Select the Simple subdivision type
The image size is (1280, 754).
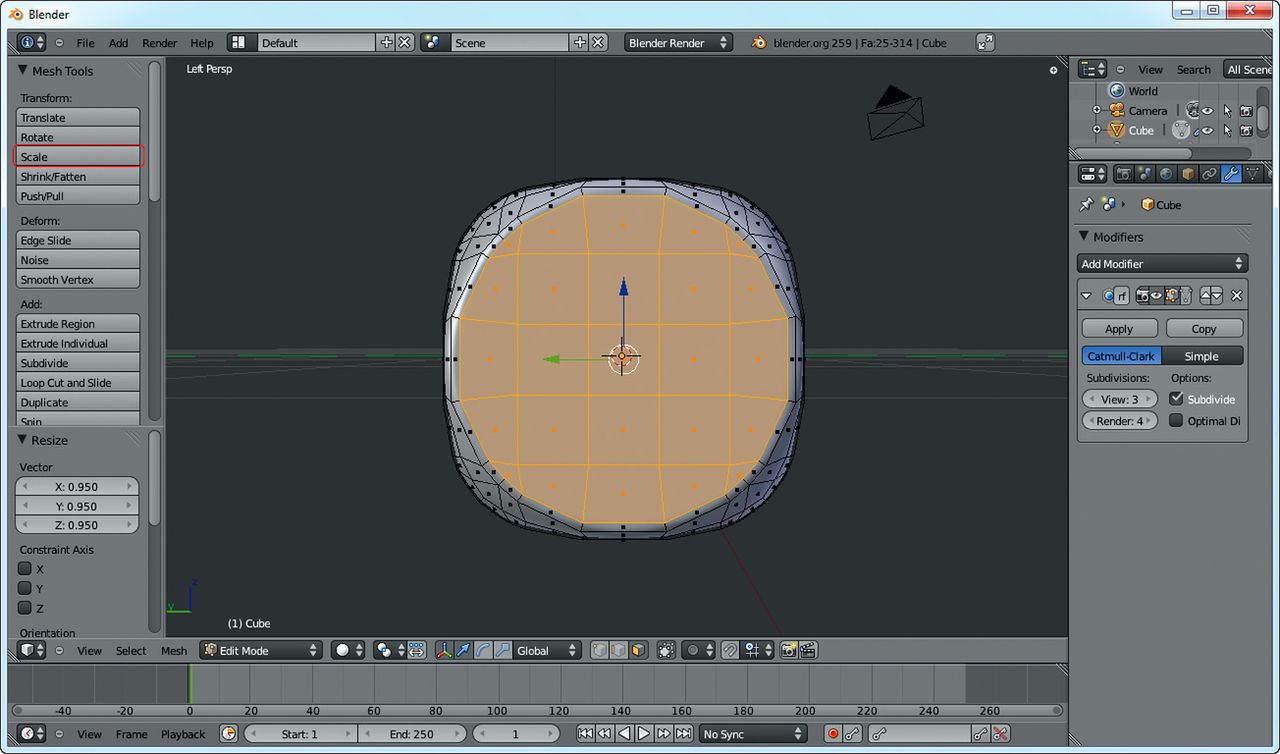tap(1203, 356)
